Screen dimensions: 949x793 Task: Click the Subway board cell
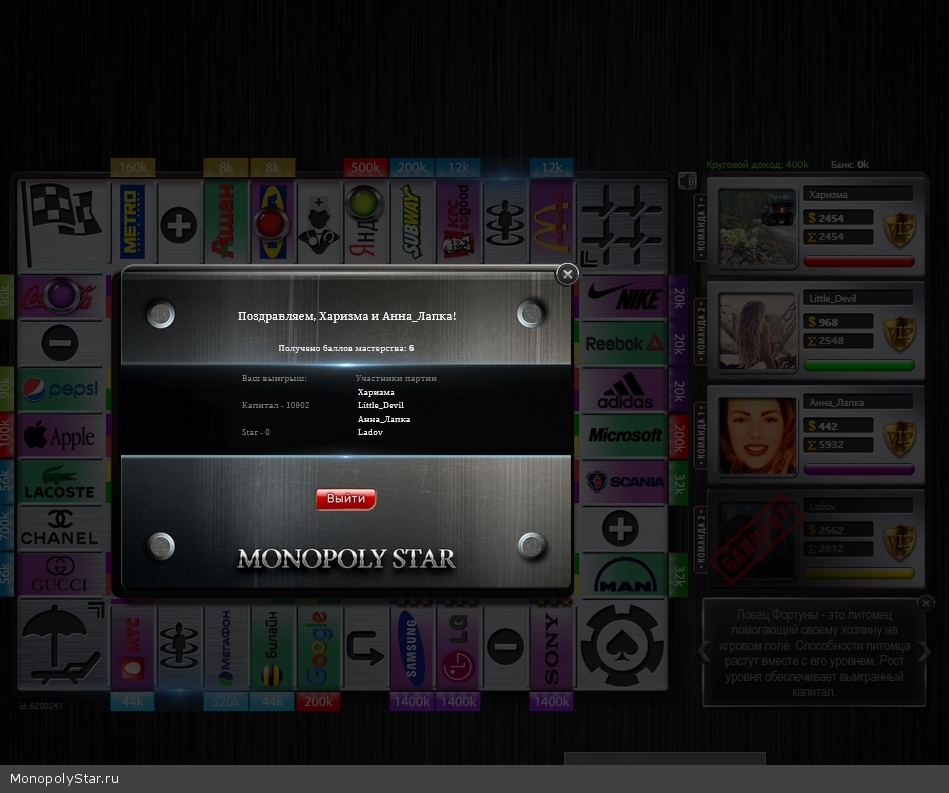click(411, 222)
